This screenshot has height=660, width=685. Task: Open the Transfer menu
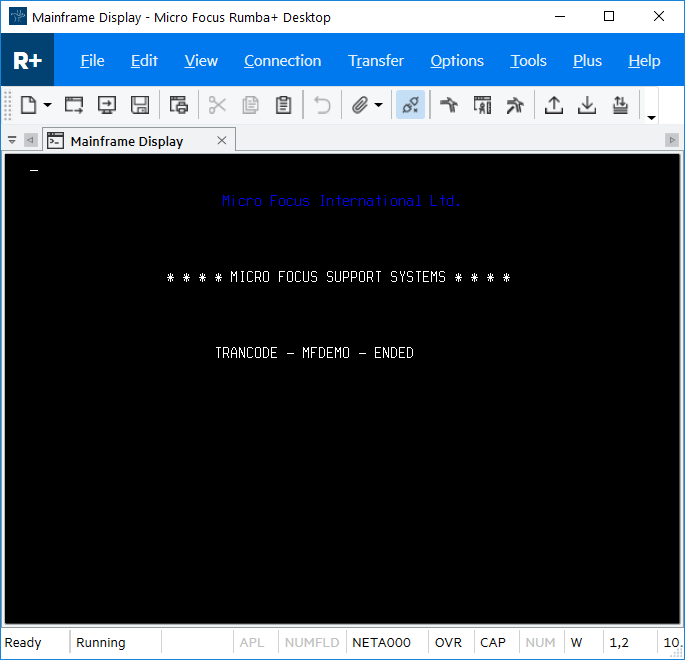[376, 61]
